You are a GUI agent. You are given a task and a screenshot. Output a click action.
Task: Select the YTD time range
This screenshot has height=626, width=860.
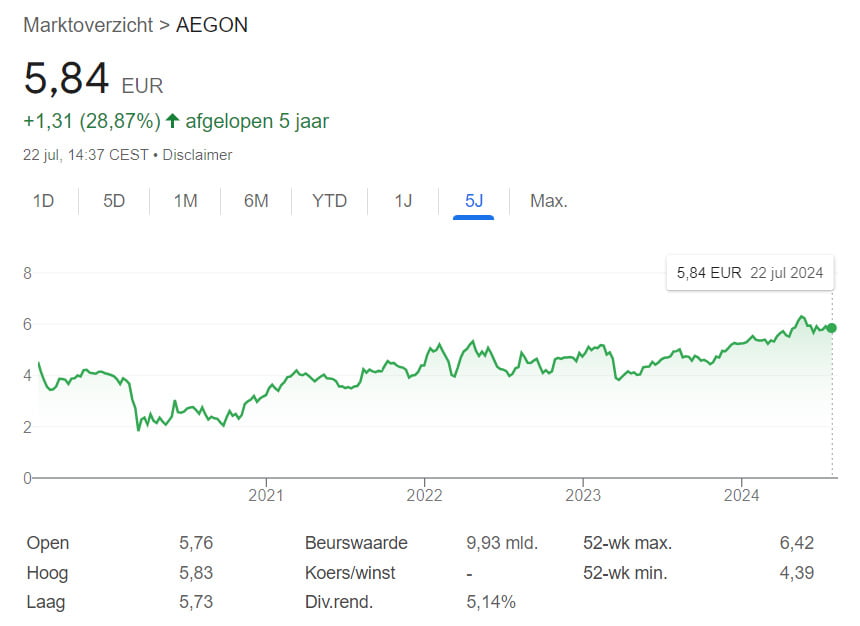pyautogui.click(x=329, y=201)
